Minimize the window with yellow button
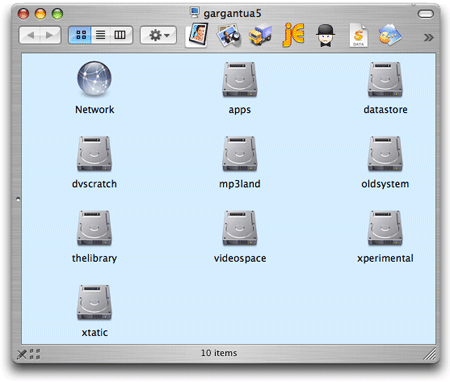The image size is (450, 382). pos(40,14)
